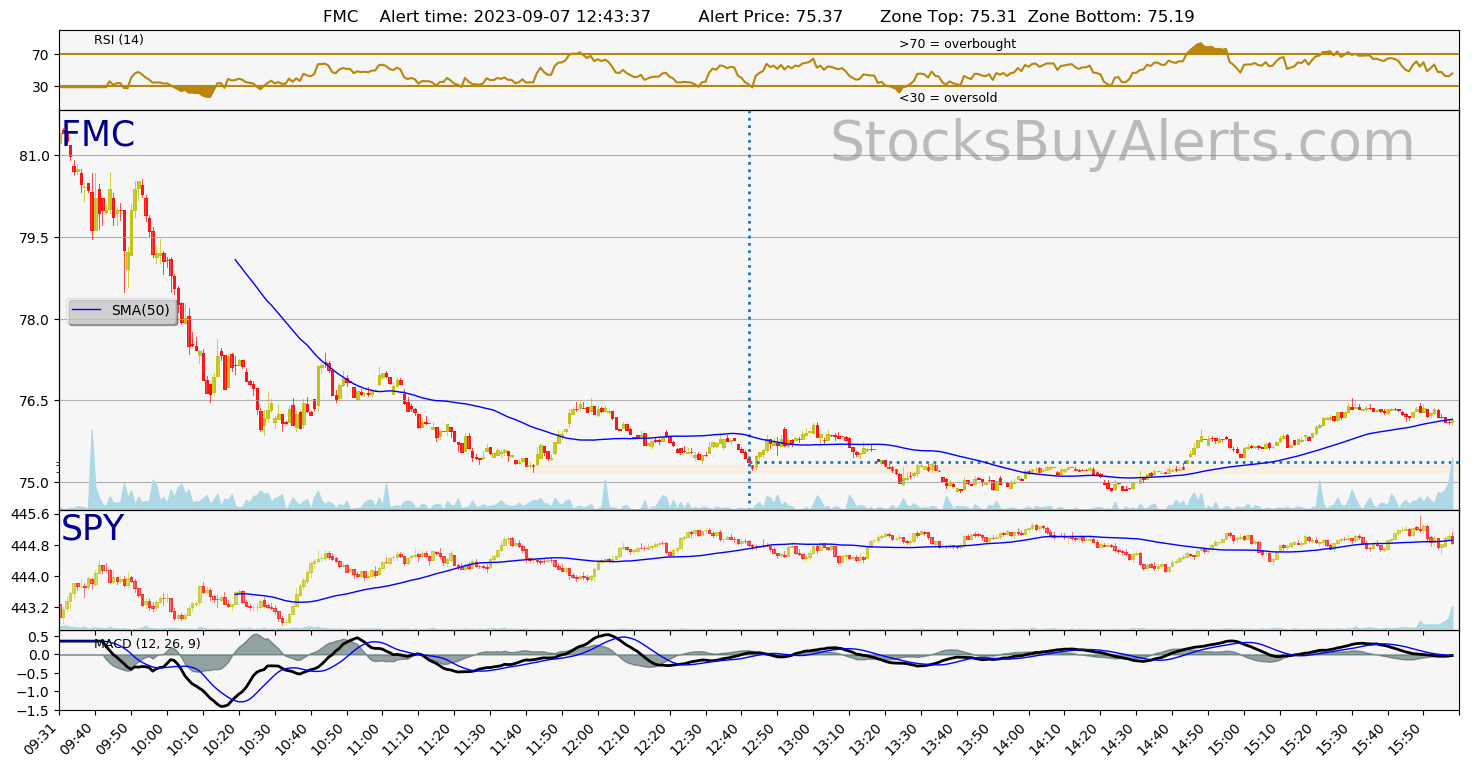Click the '>70 = overbought' annotation
This screenshot has width=1474, height=768.
(x=957, y=44)
